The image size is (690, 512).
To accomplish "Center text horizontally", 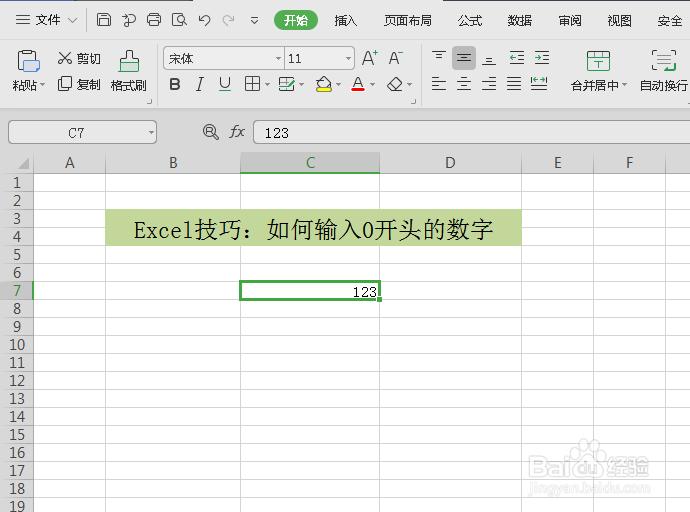I will coord(464,84).
